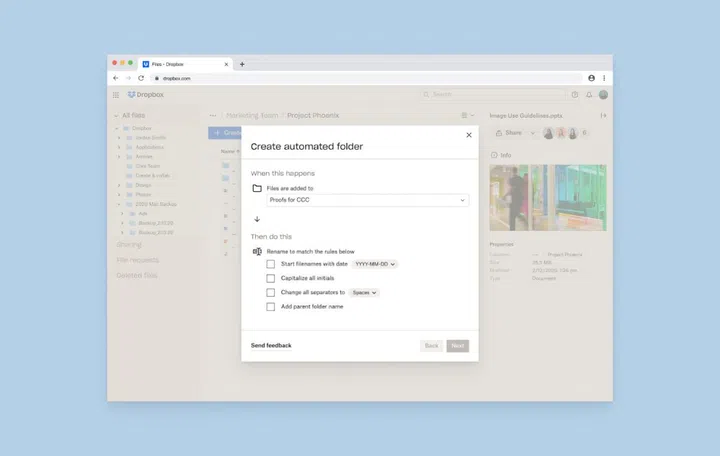Click the folder icon beside Files are added to
720x456 pixels.
pyautogui.click(x=257, y=188)
